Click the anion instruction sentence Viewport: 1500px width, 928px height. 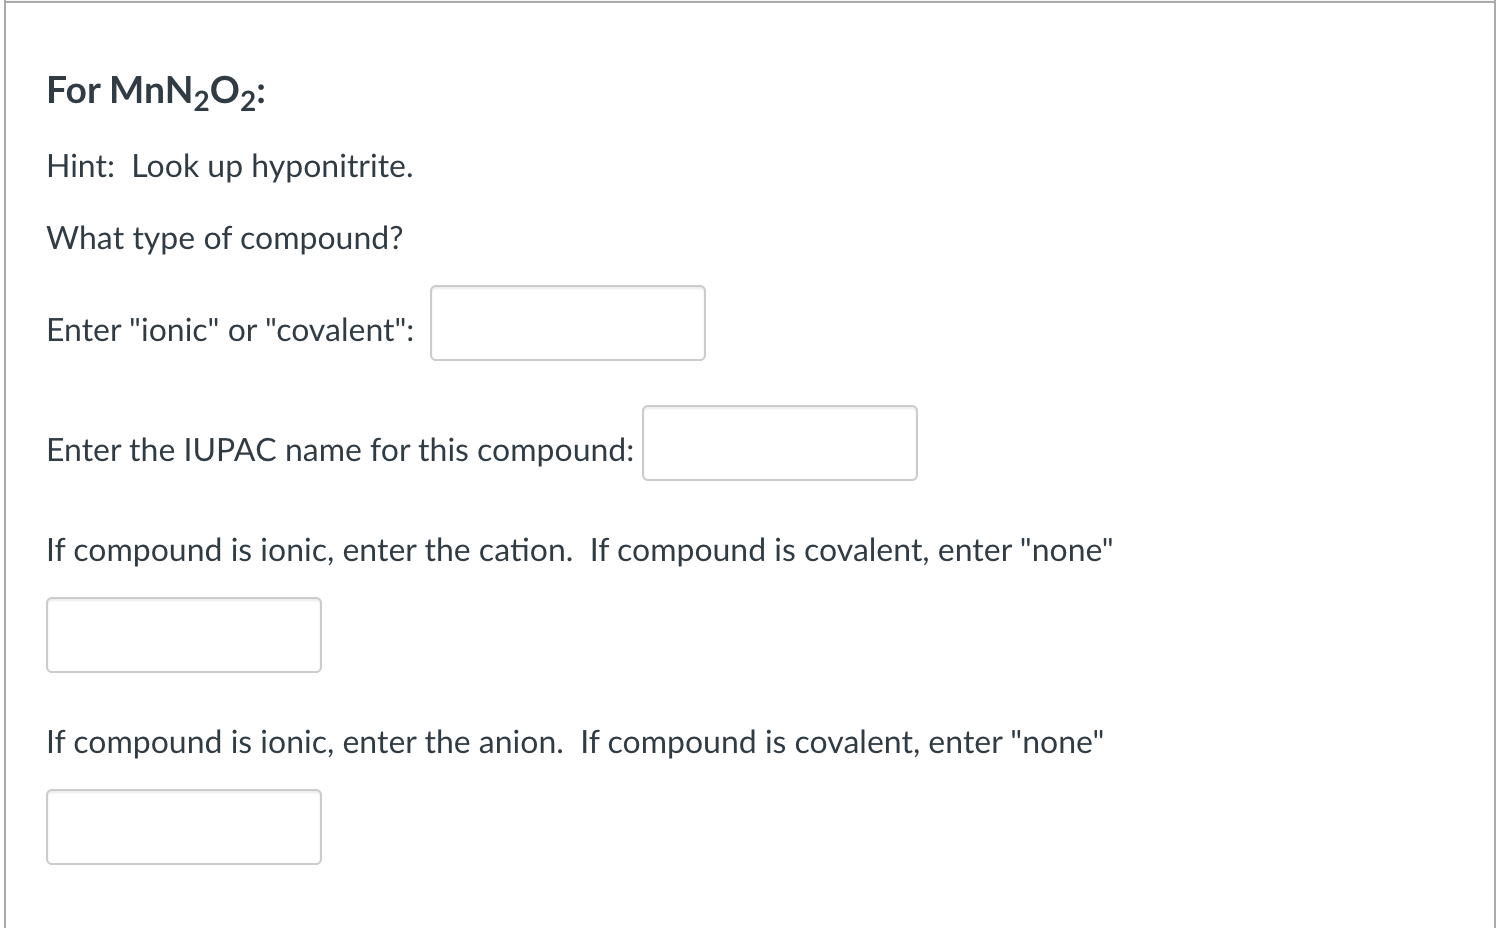(575, 742)
